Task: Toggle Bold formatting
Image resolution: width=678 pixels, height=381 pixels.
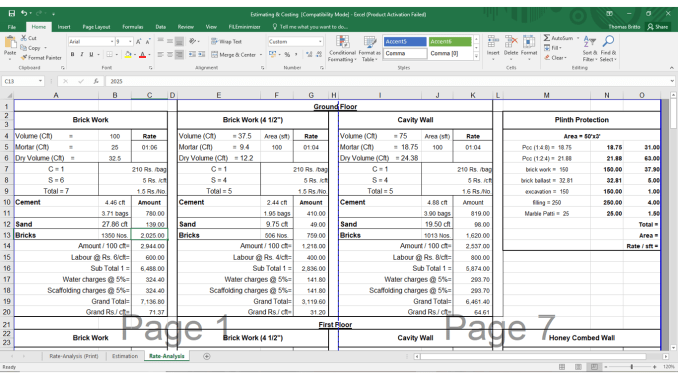Action: pyautogui.click(x=72, y=54)
